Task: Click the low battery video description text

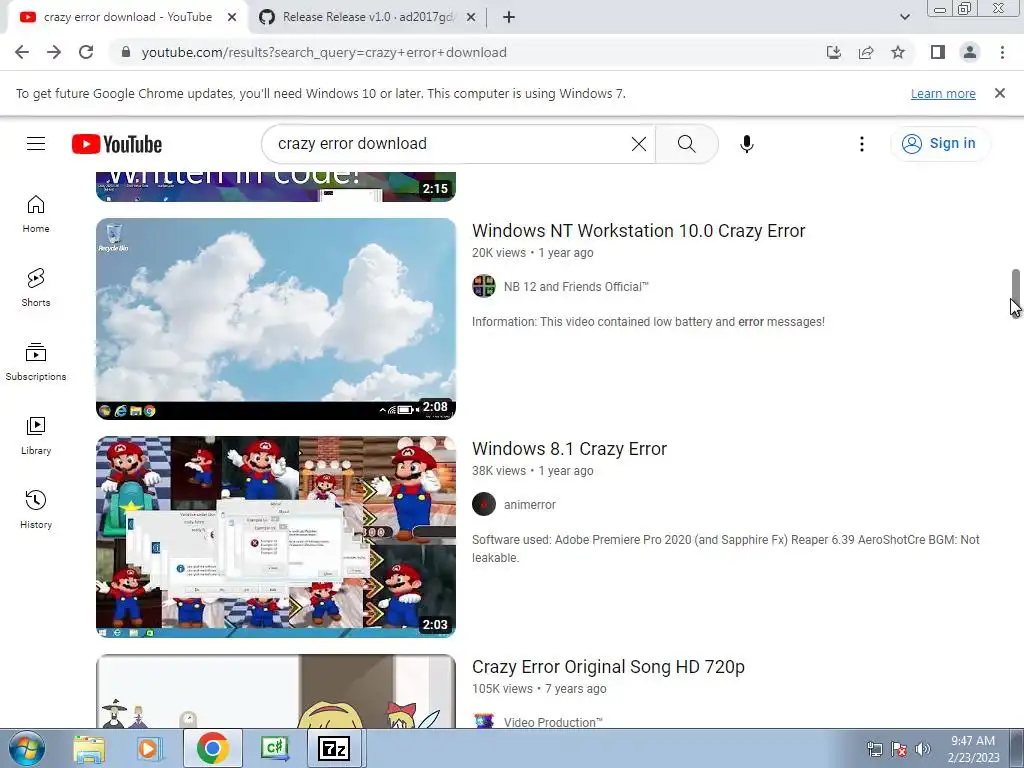Action: coord(648,322)
